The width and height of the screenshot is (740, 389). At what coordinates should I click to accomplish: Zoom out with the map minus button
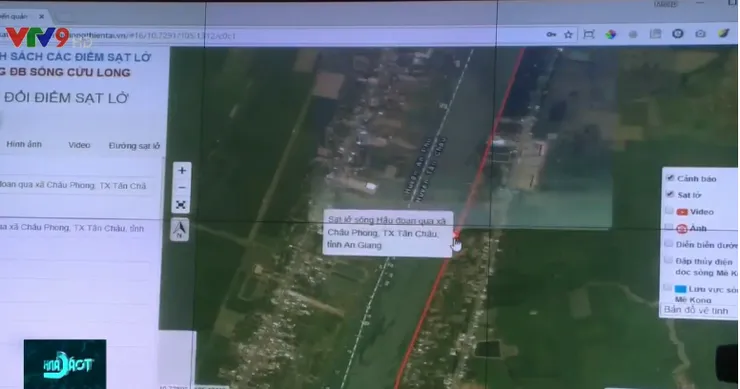click(182, 187)
